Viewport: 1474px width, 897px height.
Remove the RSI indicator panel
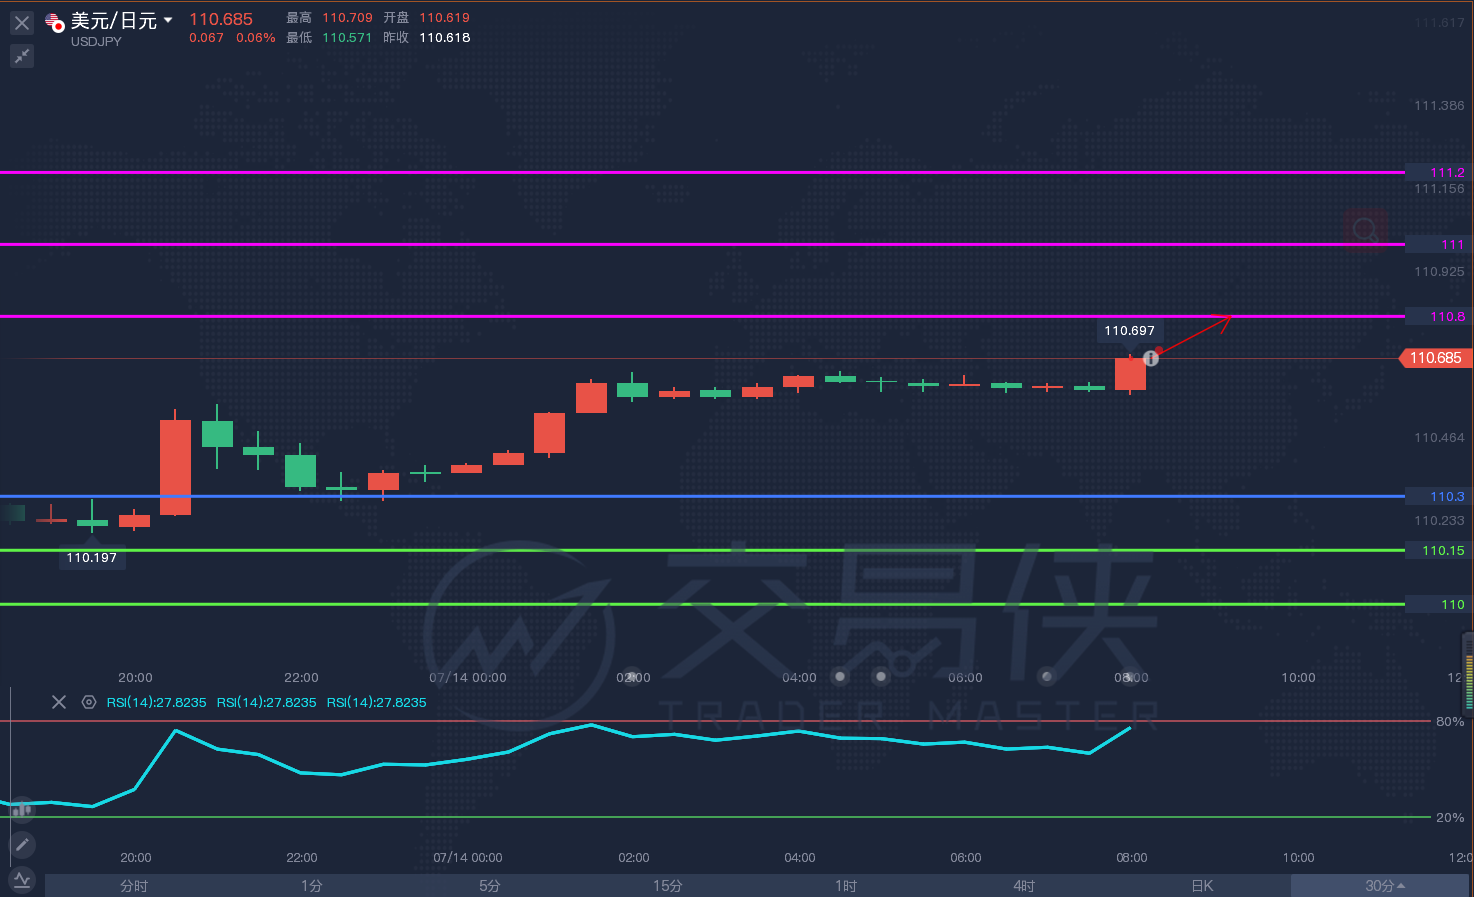click(59, 702)
